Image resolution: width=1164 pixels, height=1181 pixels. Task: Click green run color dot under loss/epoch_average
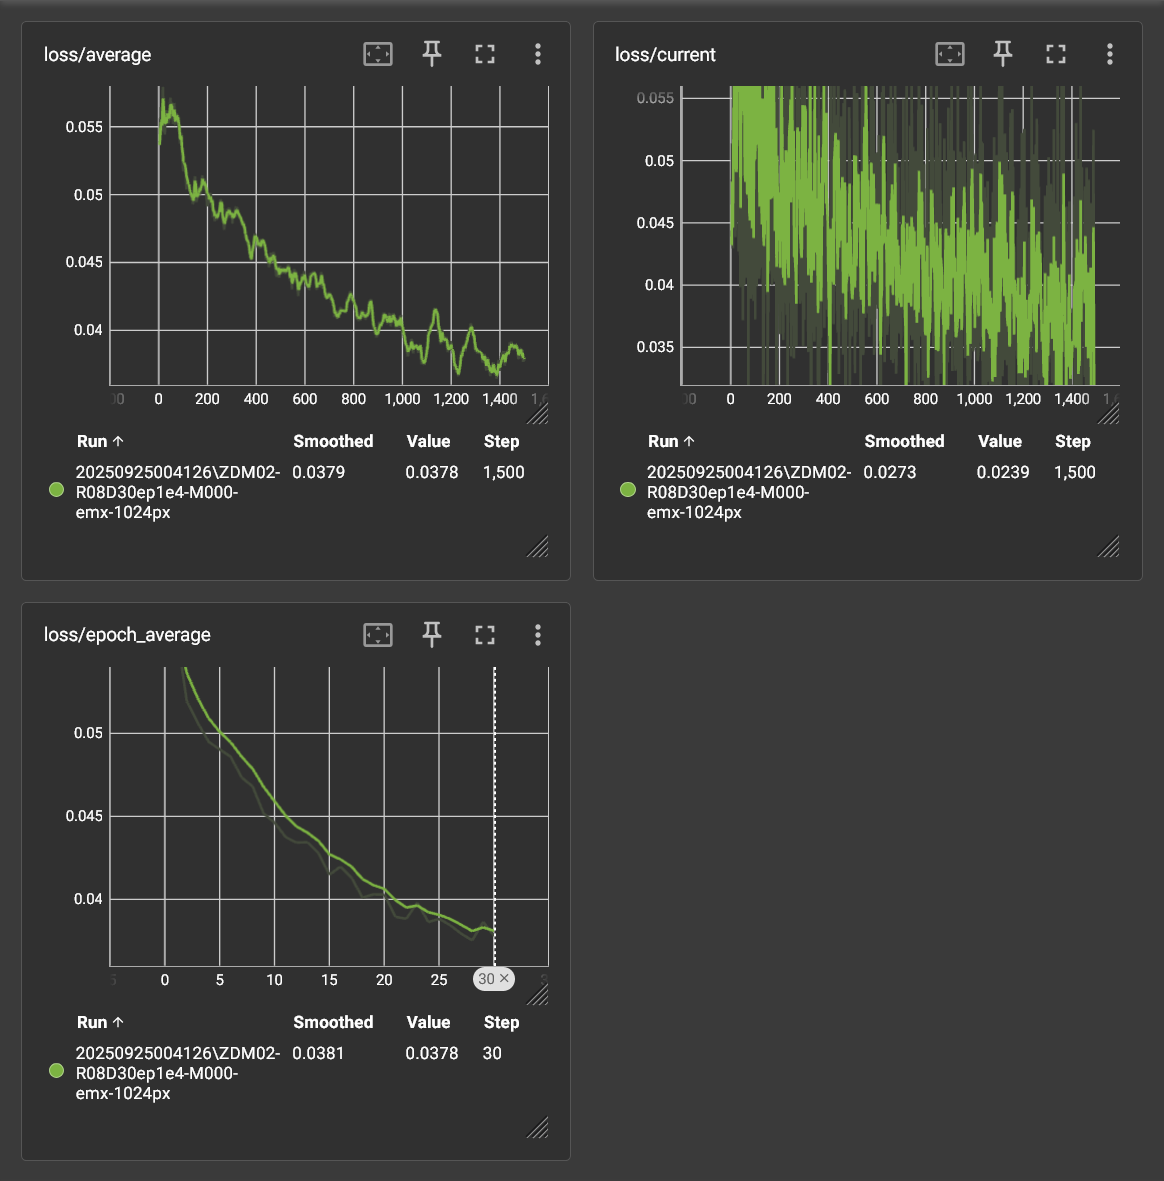(57, 1071)
